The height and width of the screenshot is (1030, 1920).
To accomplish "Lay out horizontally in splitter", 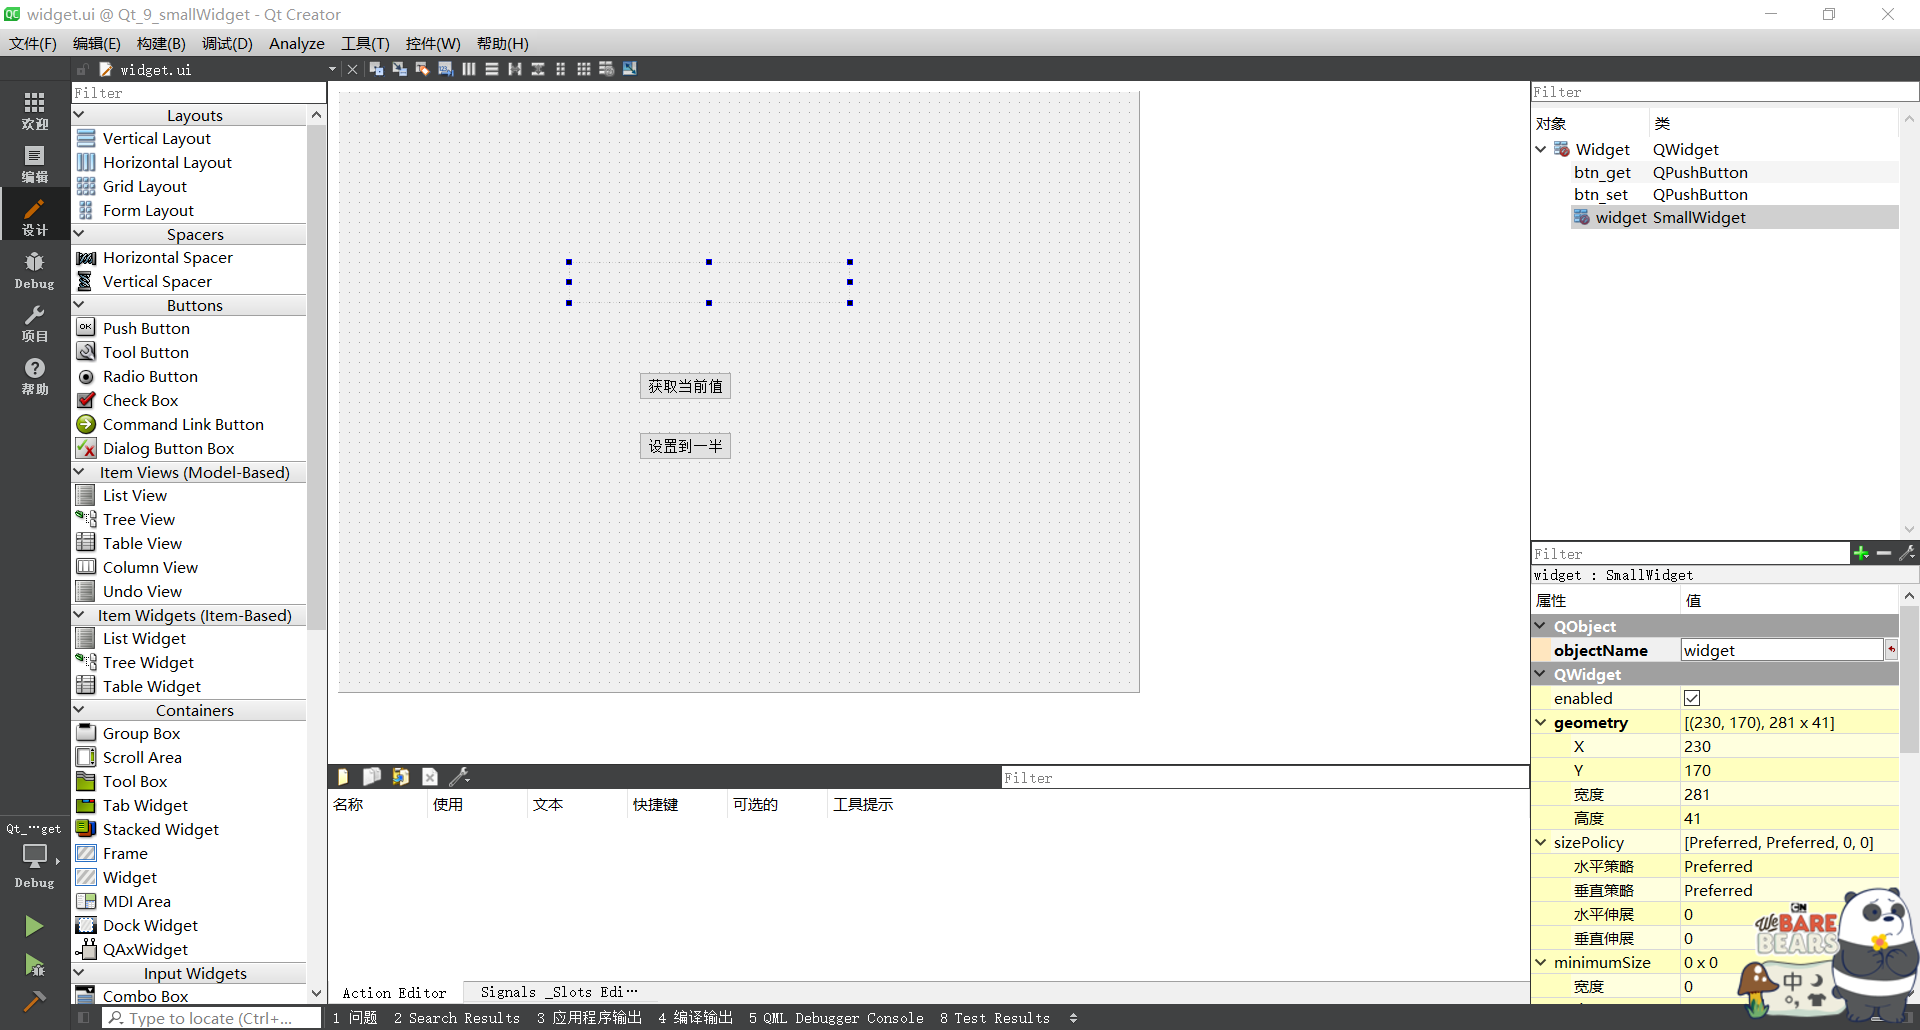I will point(514,69).
